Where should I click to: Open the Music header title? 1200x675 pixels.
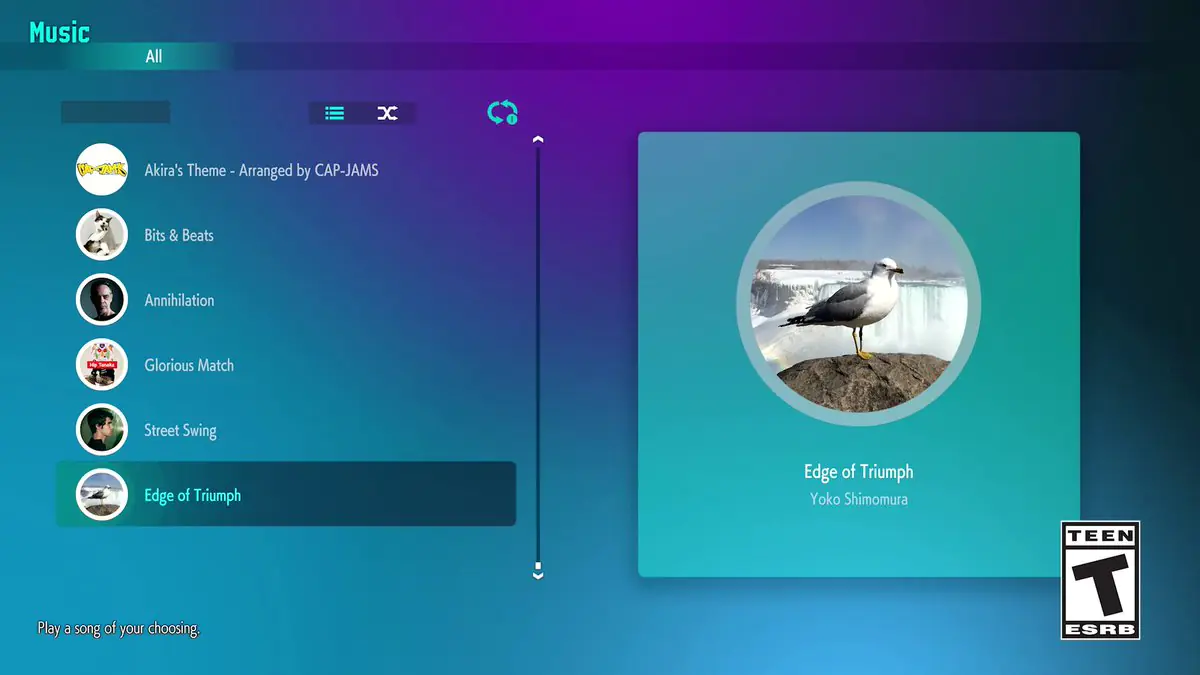pyautogui.click(x=60, y=32)
